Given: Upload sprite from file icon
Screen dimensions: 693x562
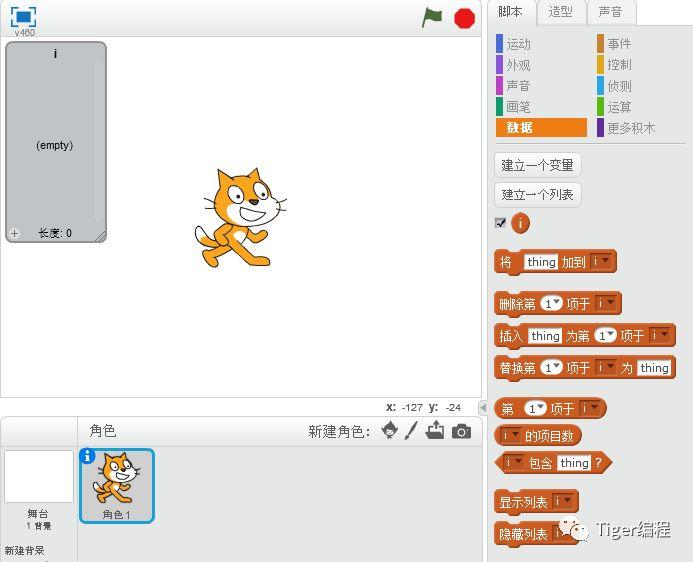Looking at the screenshot, I should click(x=435, y=430).
